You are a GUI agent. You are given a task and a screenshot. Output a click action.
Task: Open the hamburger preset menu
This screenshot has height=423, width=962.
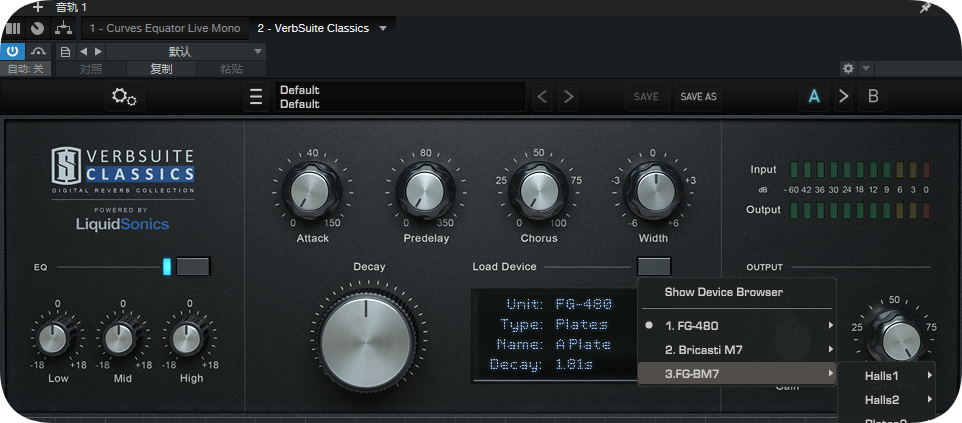point(256,97)
